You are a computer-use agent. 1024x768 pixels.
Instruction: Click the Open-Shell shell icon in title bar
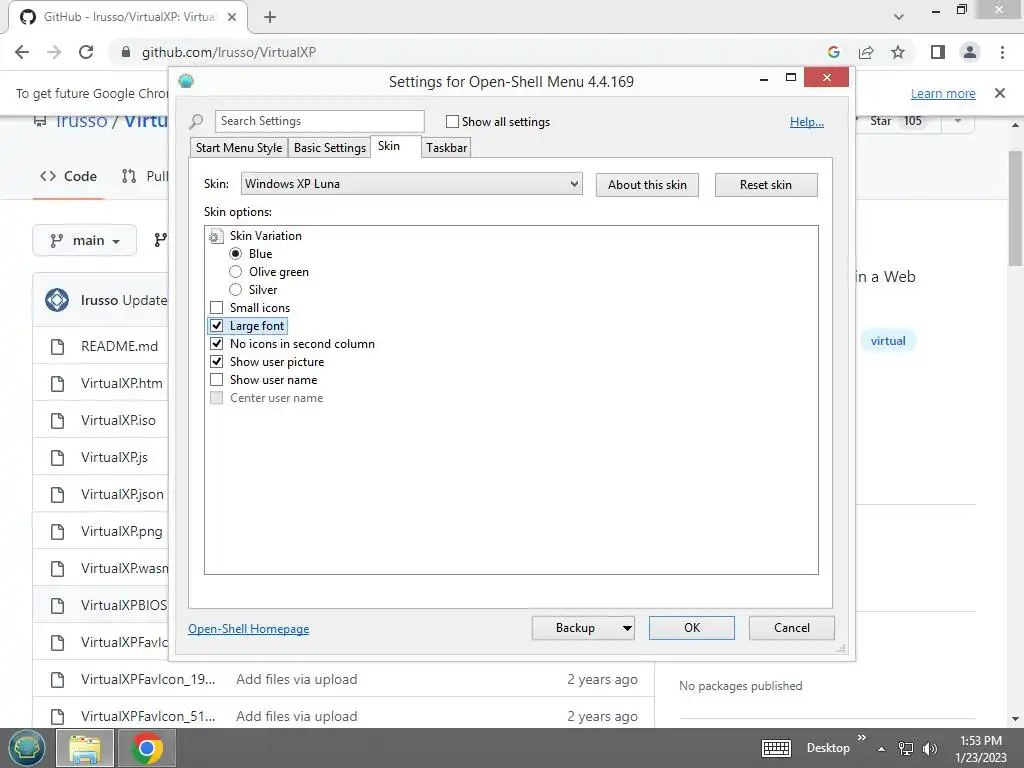coord(186,81)
